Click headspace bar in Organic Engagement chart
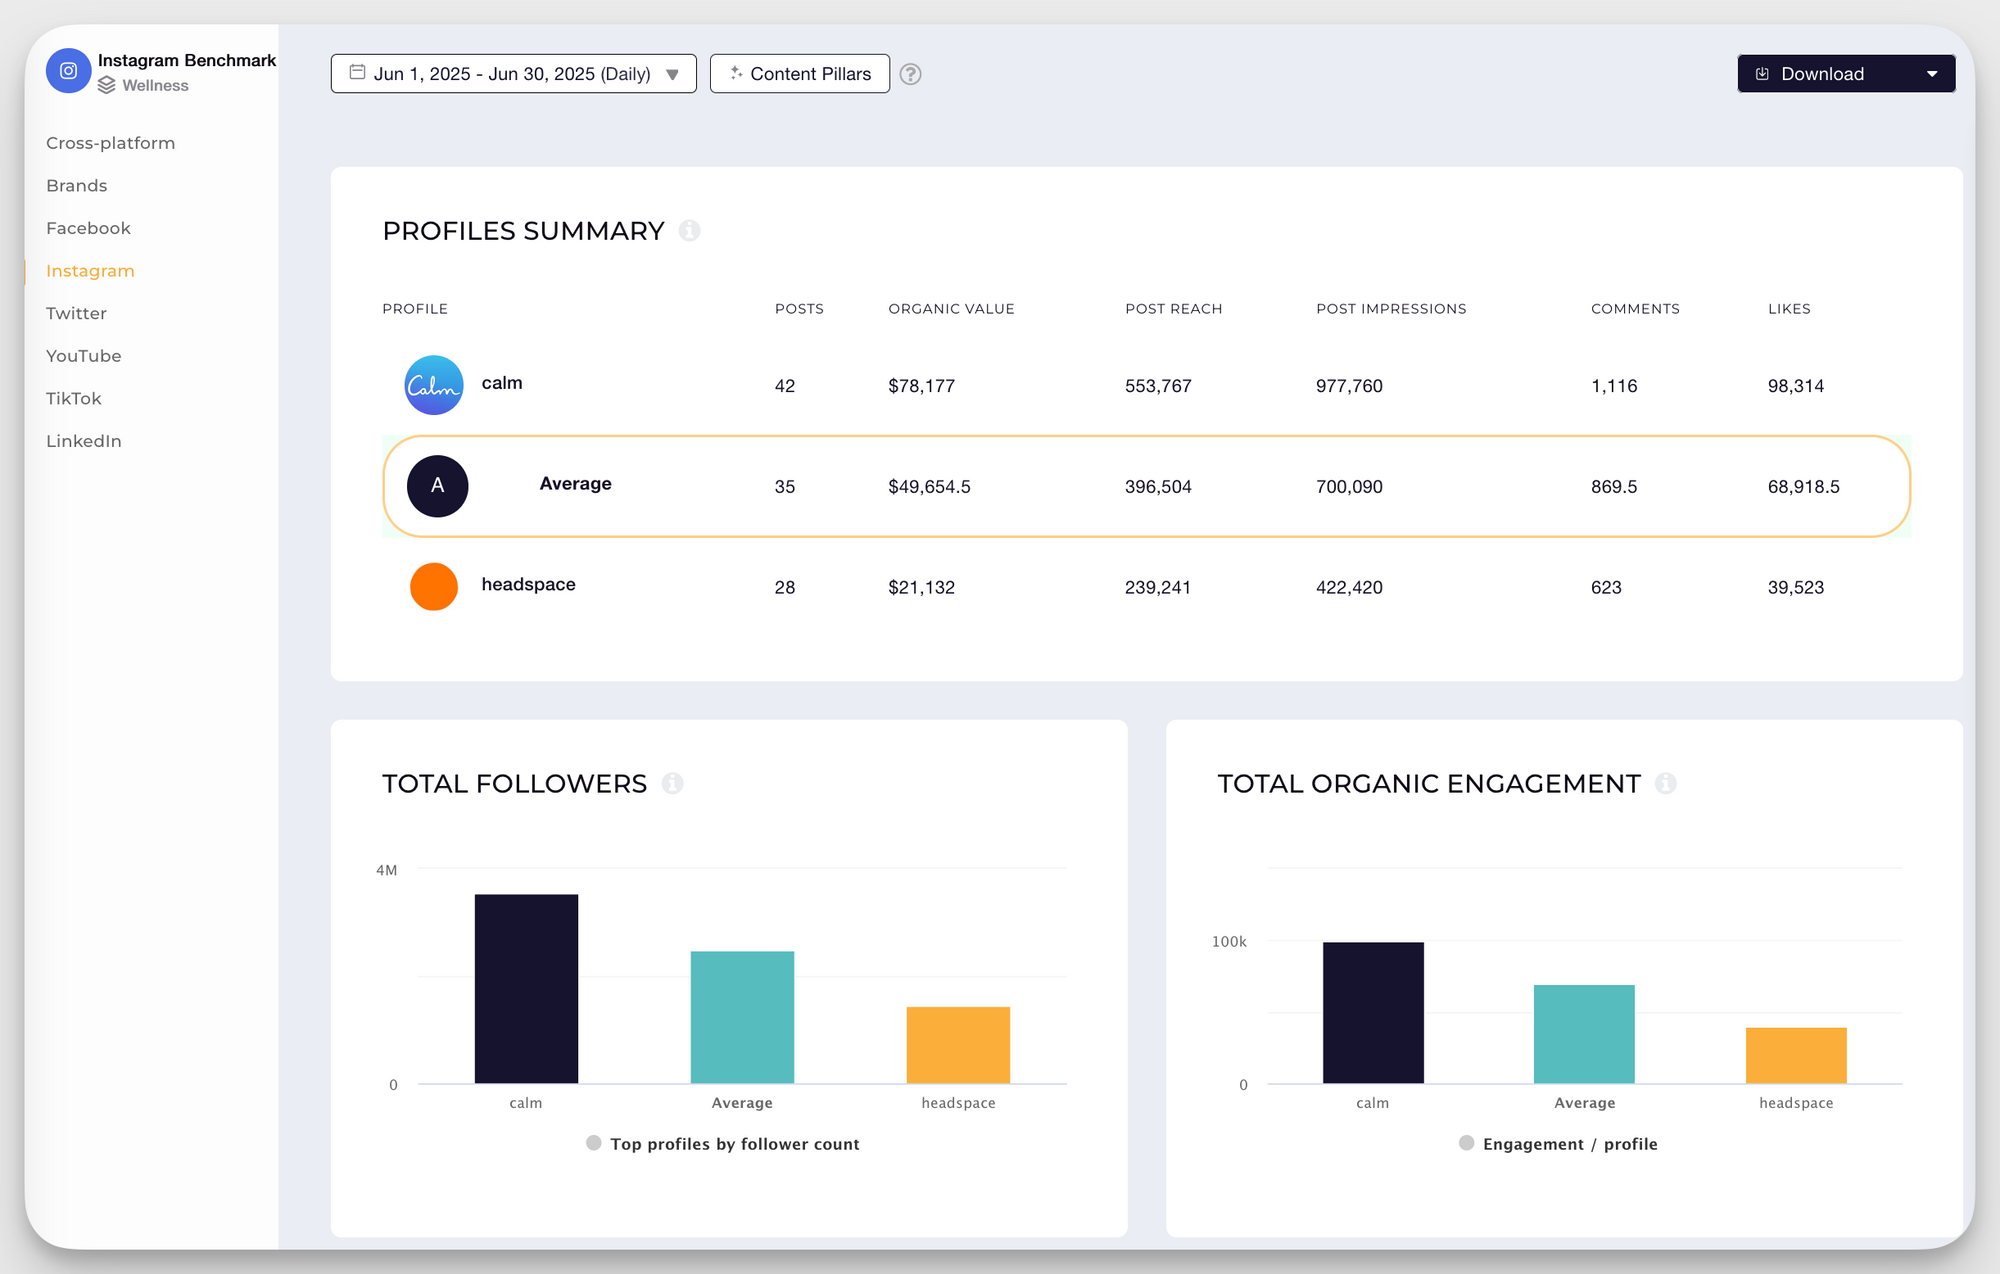2000x1274 pixels. pos(1796,1055)
